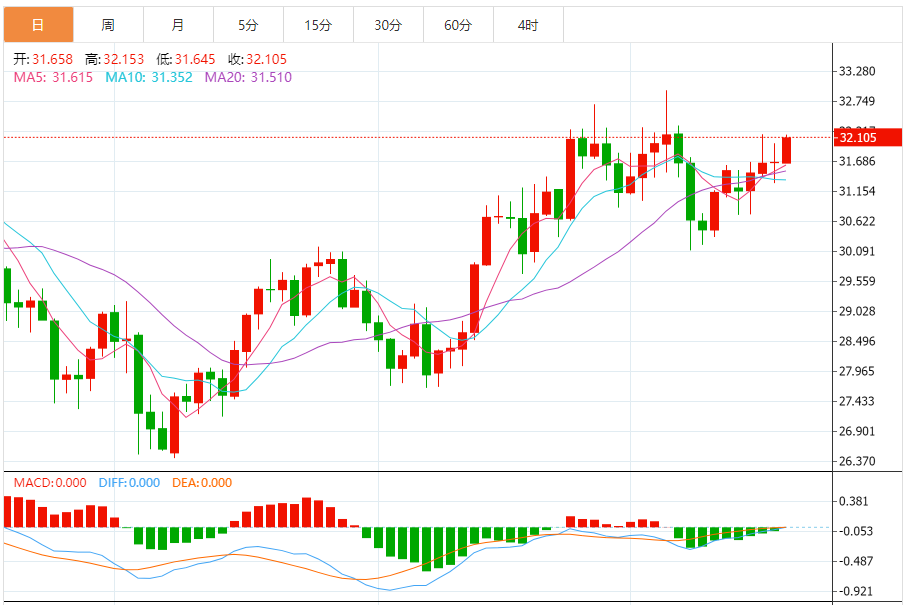
Task: Click the DIFF:0.000 label
Action: [x=129, y=483]
